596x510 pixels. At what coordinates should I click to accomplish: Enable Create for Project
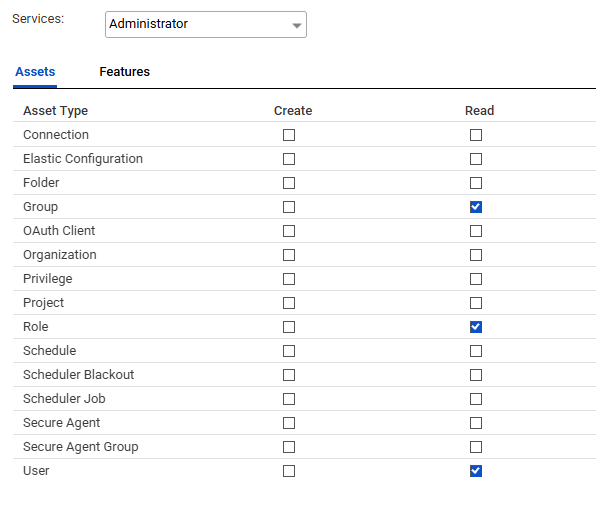[x=289, y=303]
